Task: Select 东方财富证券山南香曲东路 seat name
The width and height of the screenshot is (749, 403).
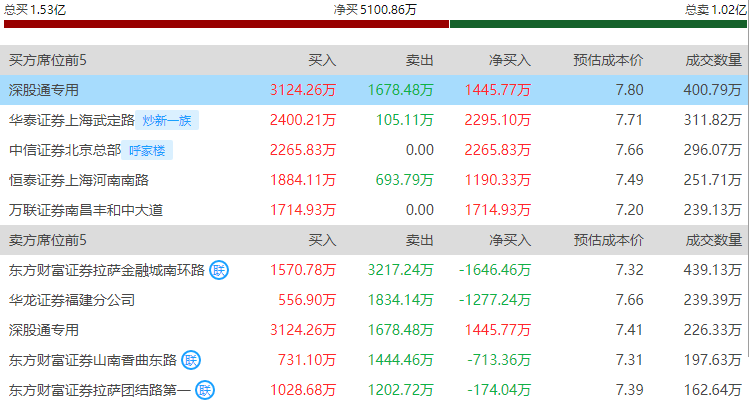Action: click(93, 360)
